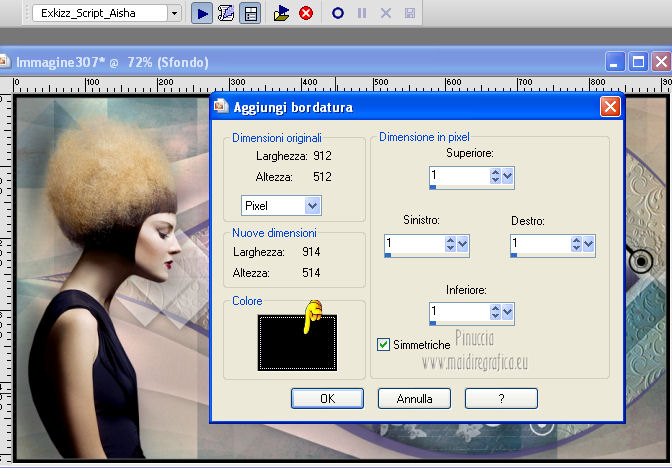Click the Inferiore spinner arrows
Viewport: 672px width, 468px height.
click(495, 312)
